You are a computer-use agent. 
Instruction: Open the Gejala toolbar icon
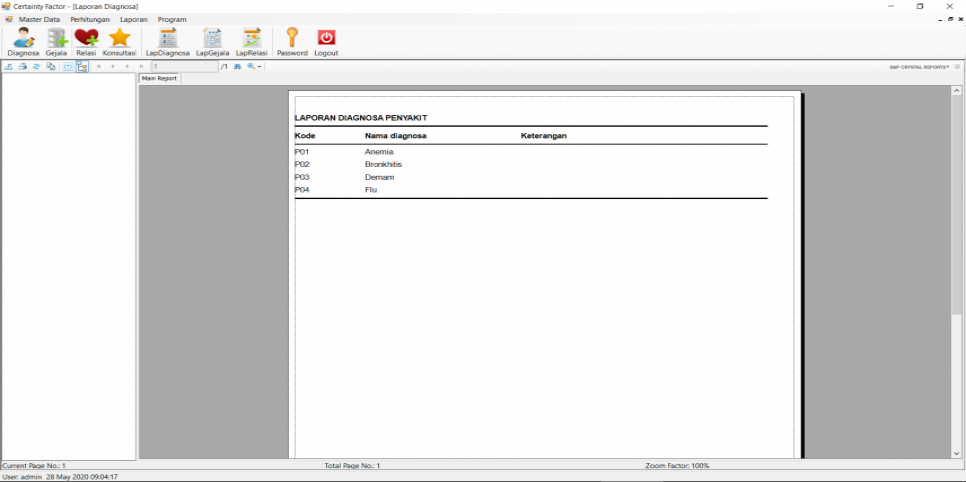tap(56, 43)
